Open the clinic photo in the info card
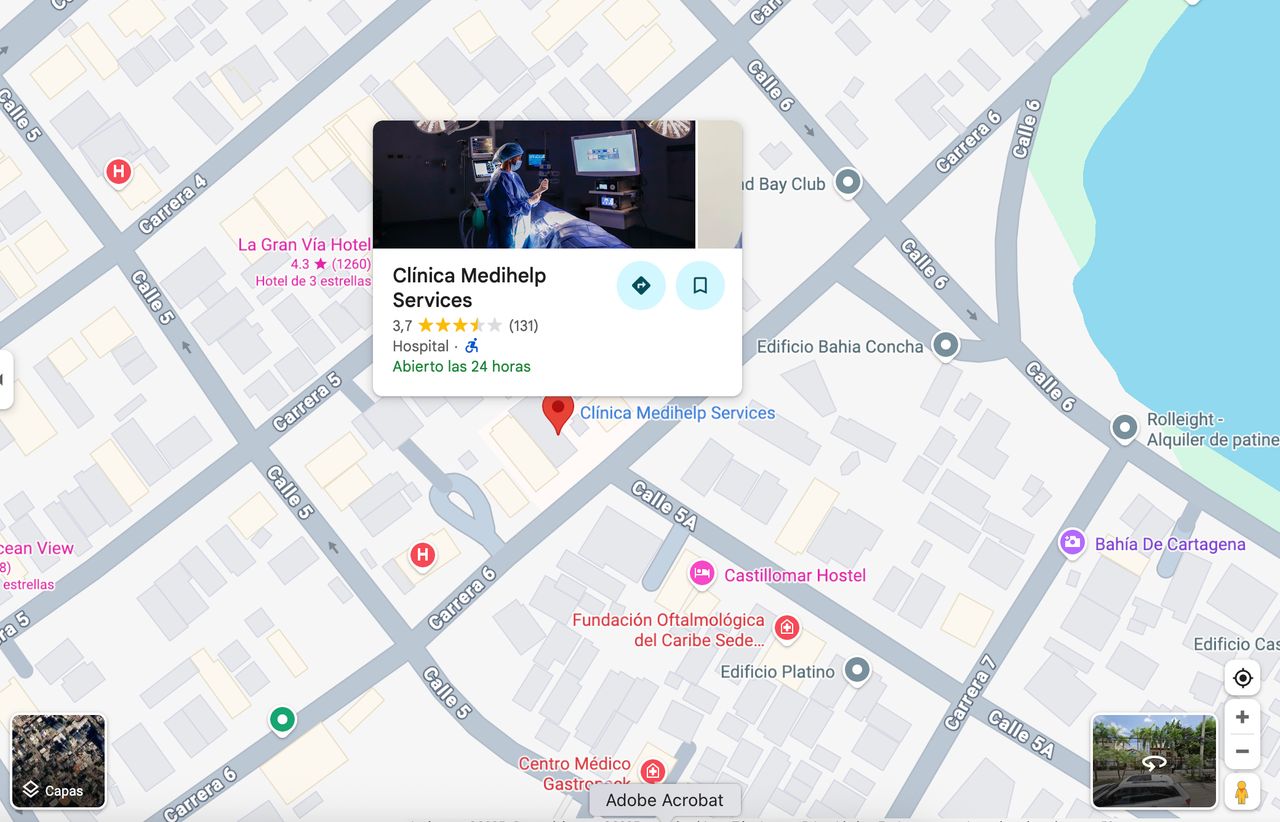The image size is (1280, 822). (x=534, y=184)
